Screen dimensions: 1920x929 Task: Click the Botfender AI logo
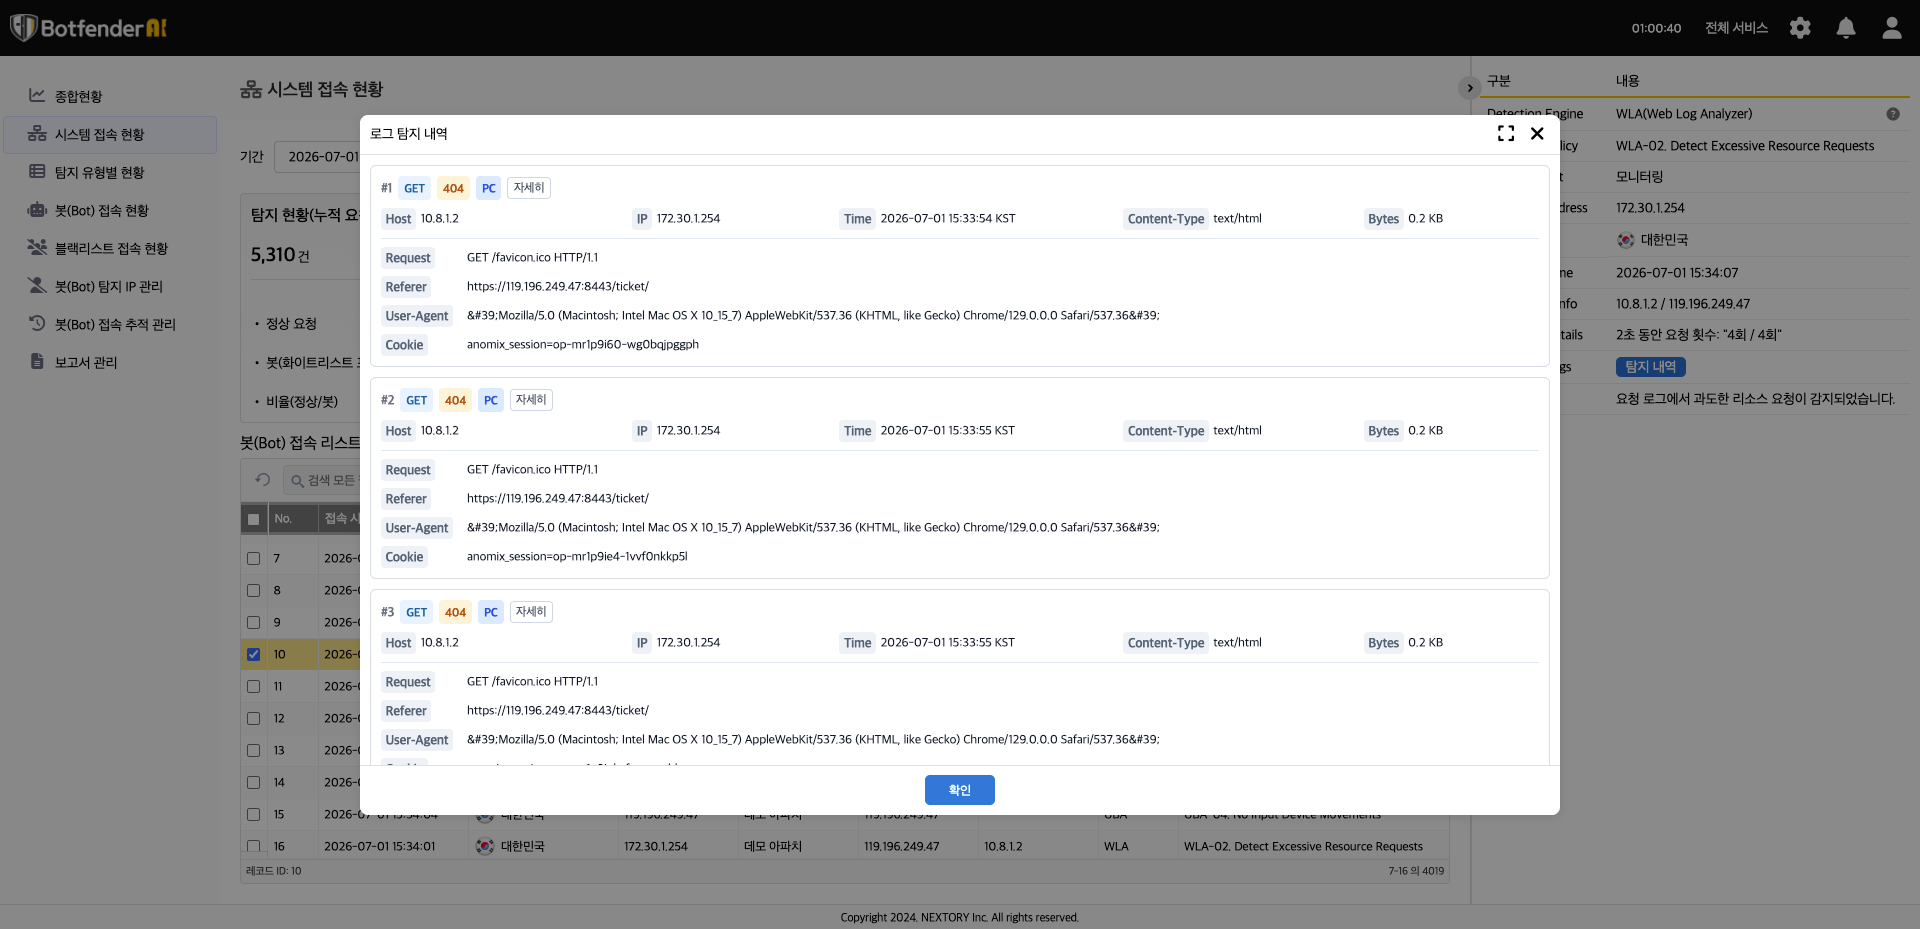(x=88, y=28)
